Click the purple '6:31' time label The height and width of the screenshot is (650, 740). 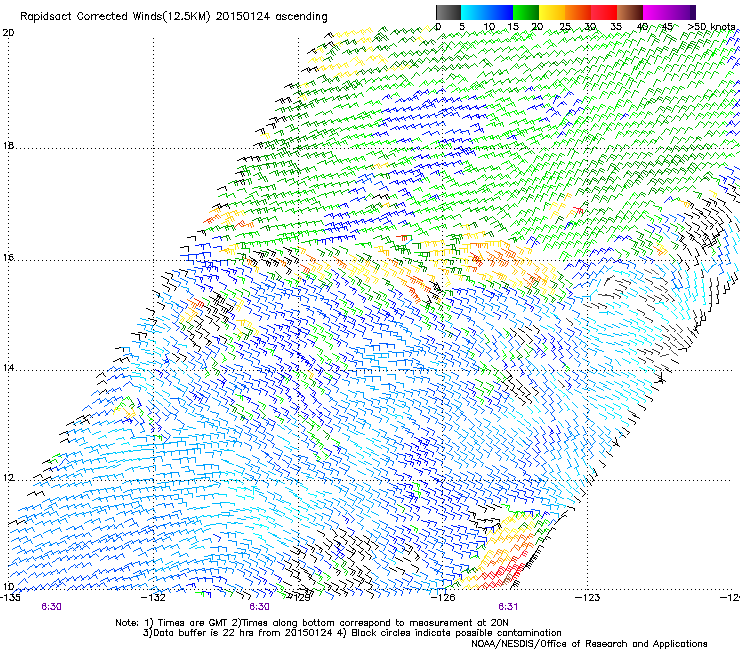click(x=508, y=607)
